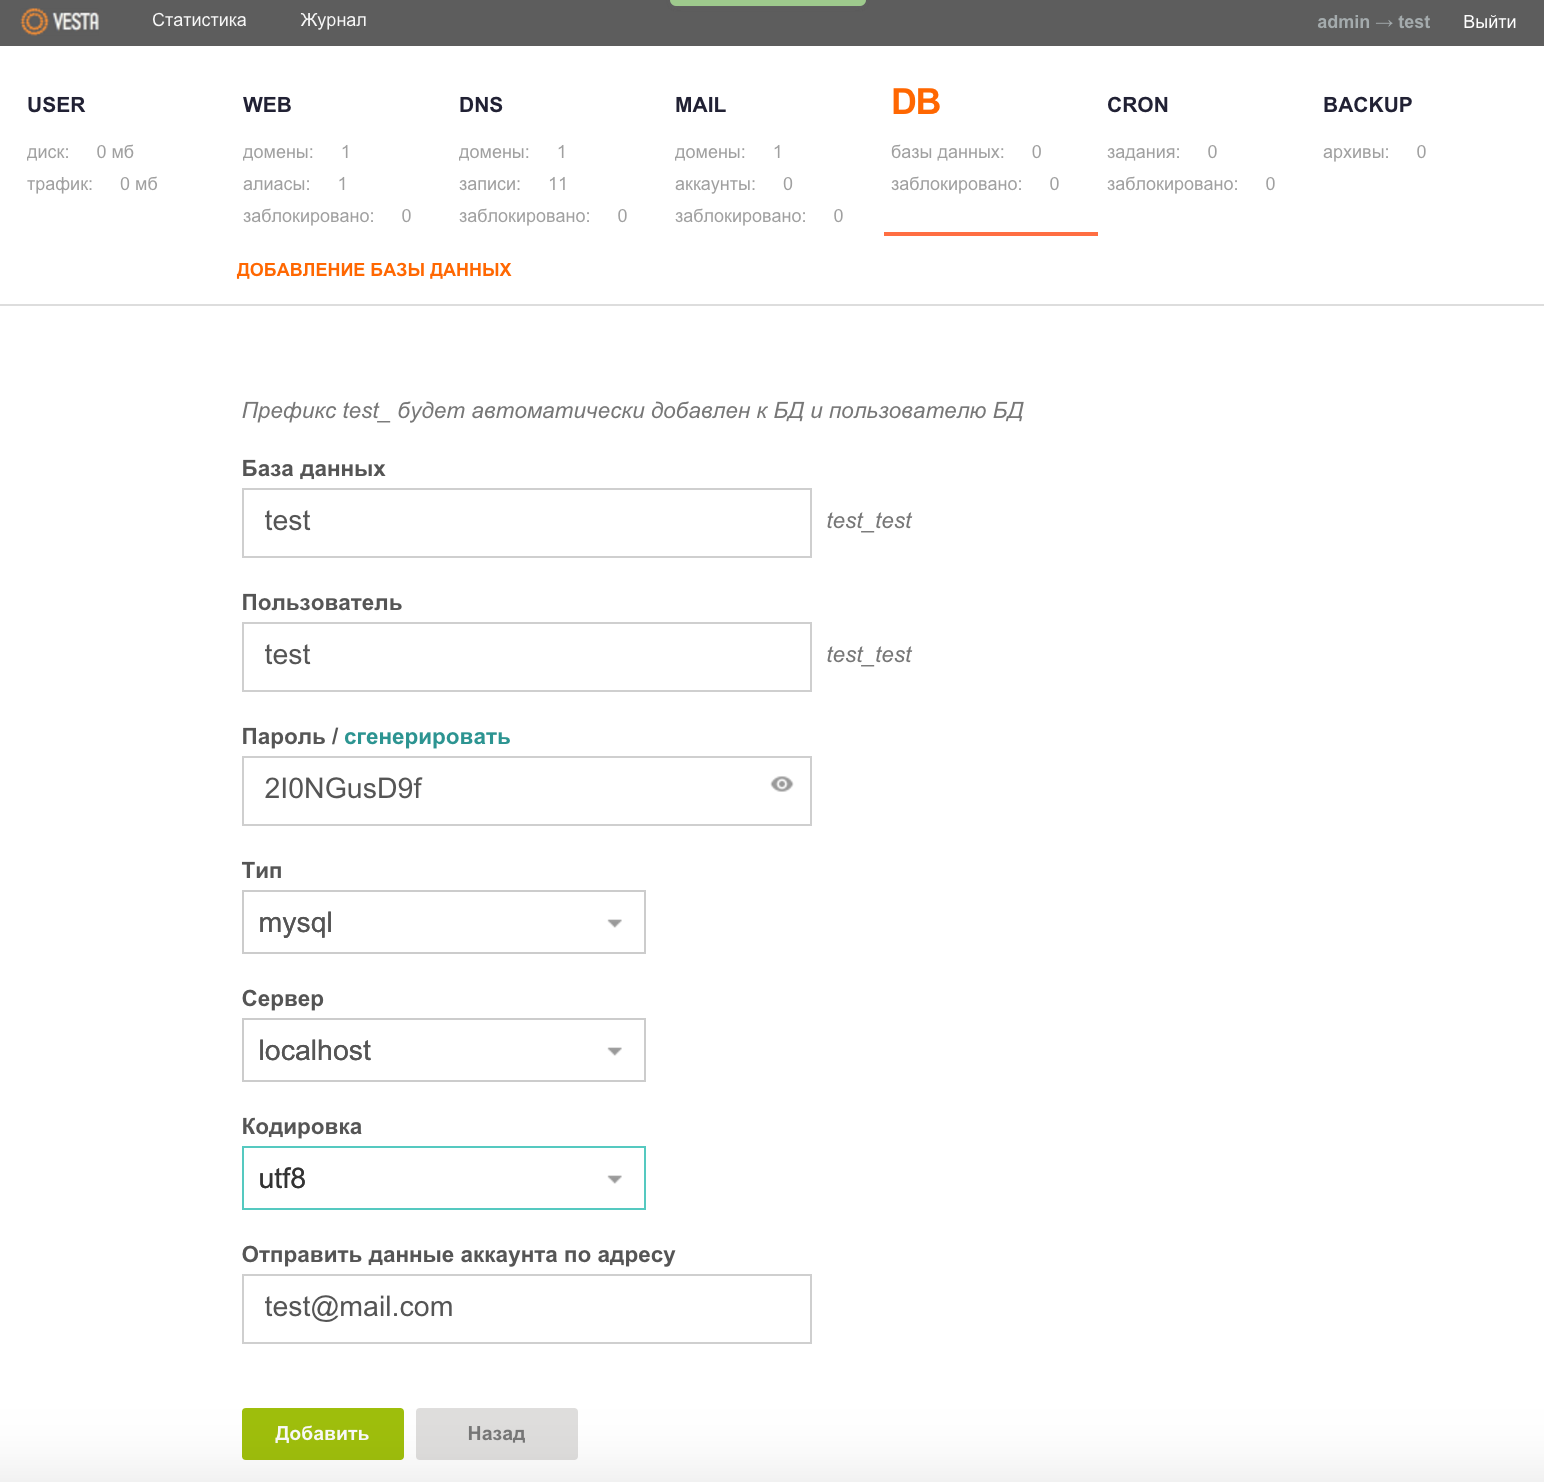1544x1482 pixels.
Task: Click the USER диск 0 мб text
Action: click(x=80, y=152)
